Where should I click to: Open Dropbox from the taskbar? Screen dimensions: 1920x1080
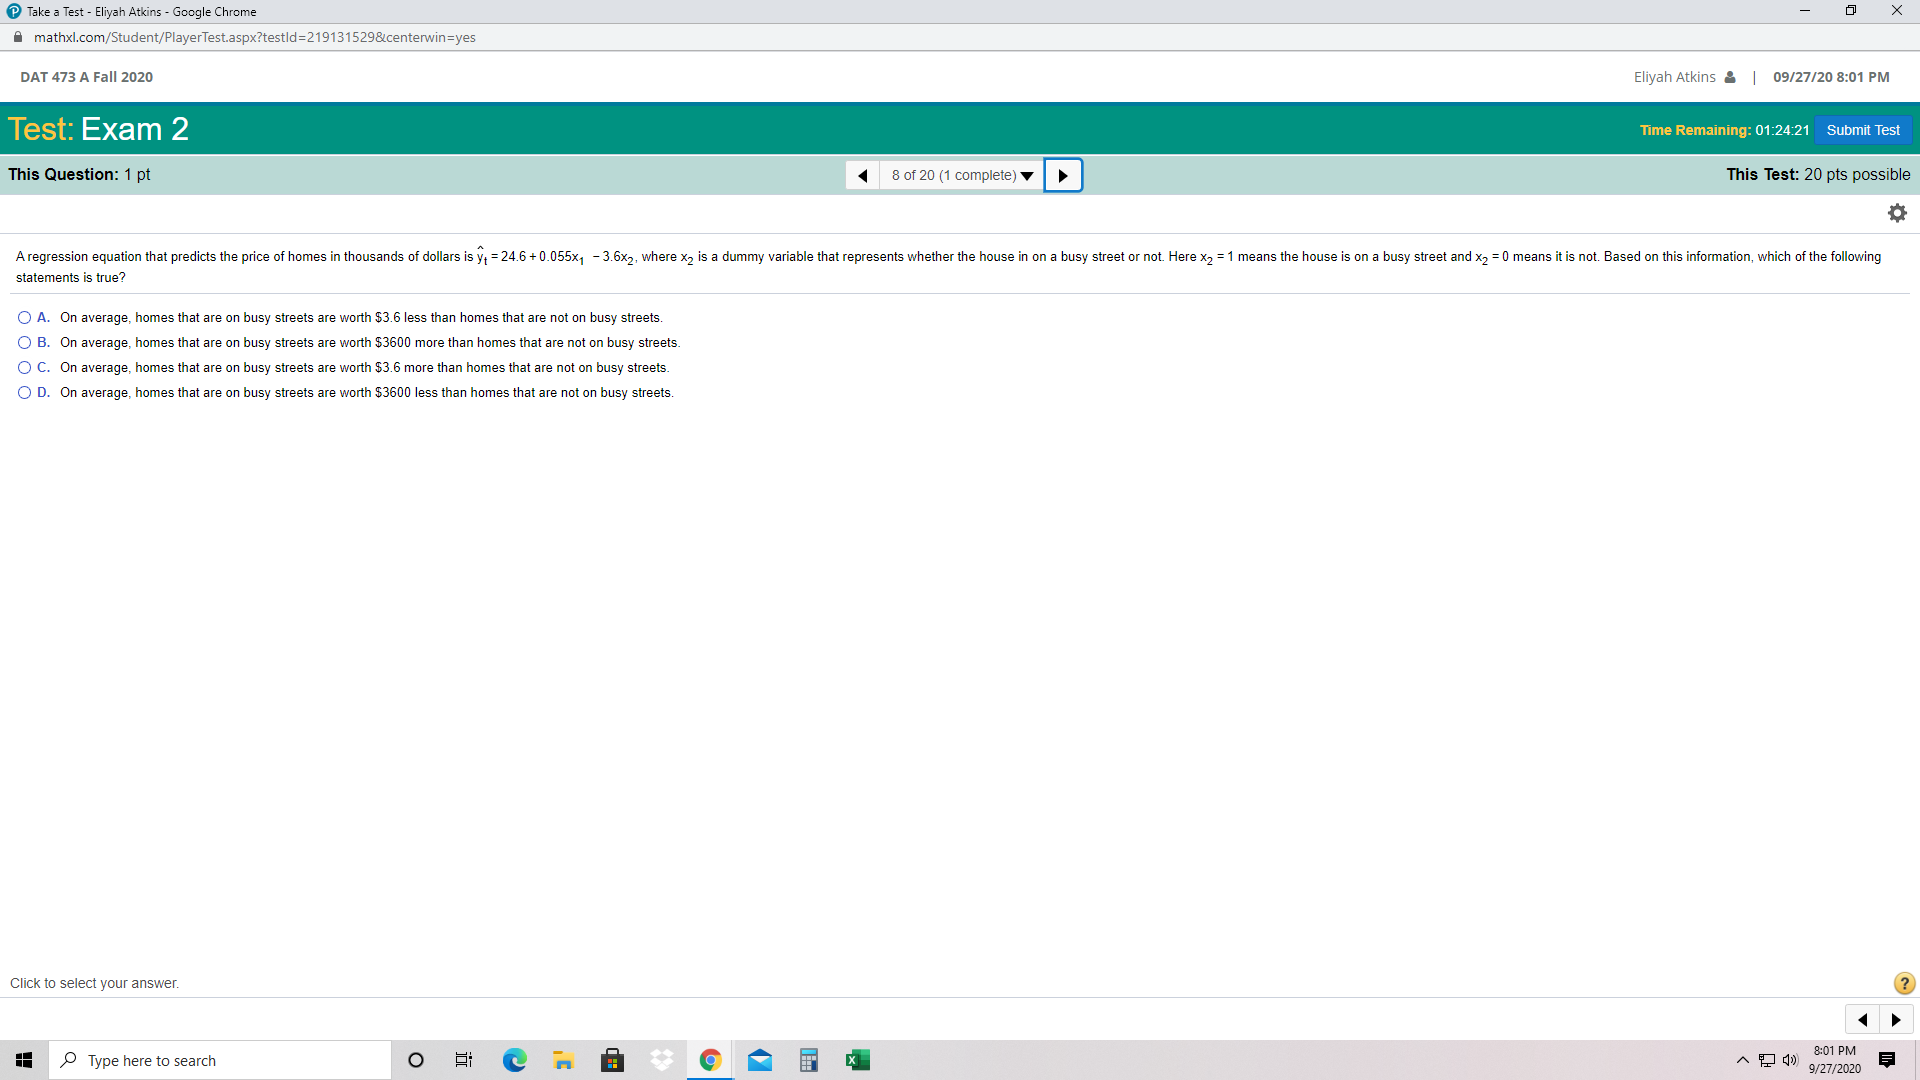(x=661, y=1059)
